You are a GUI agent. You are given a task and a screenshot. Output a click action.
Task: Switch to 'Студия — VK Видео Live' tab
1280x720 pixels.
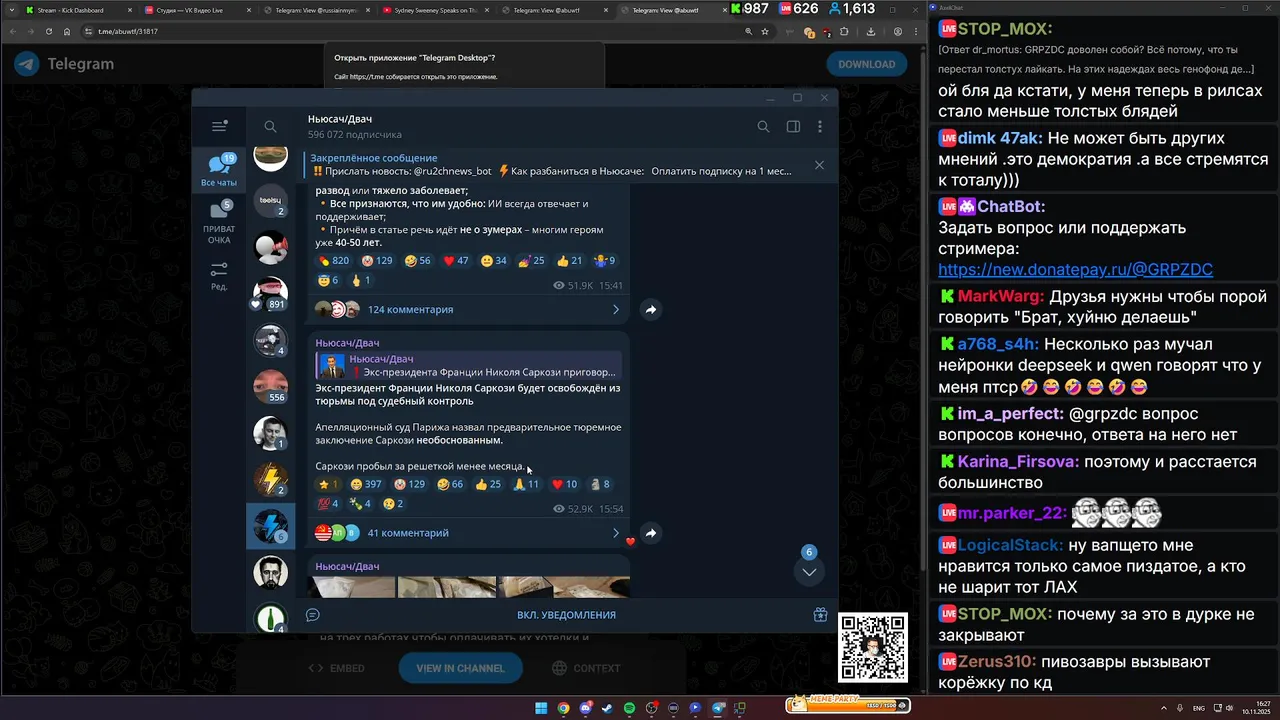click(x=197, y=10)
